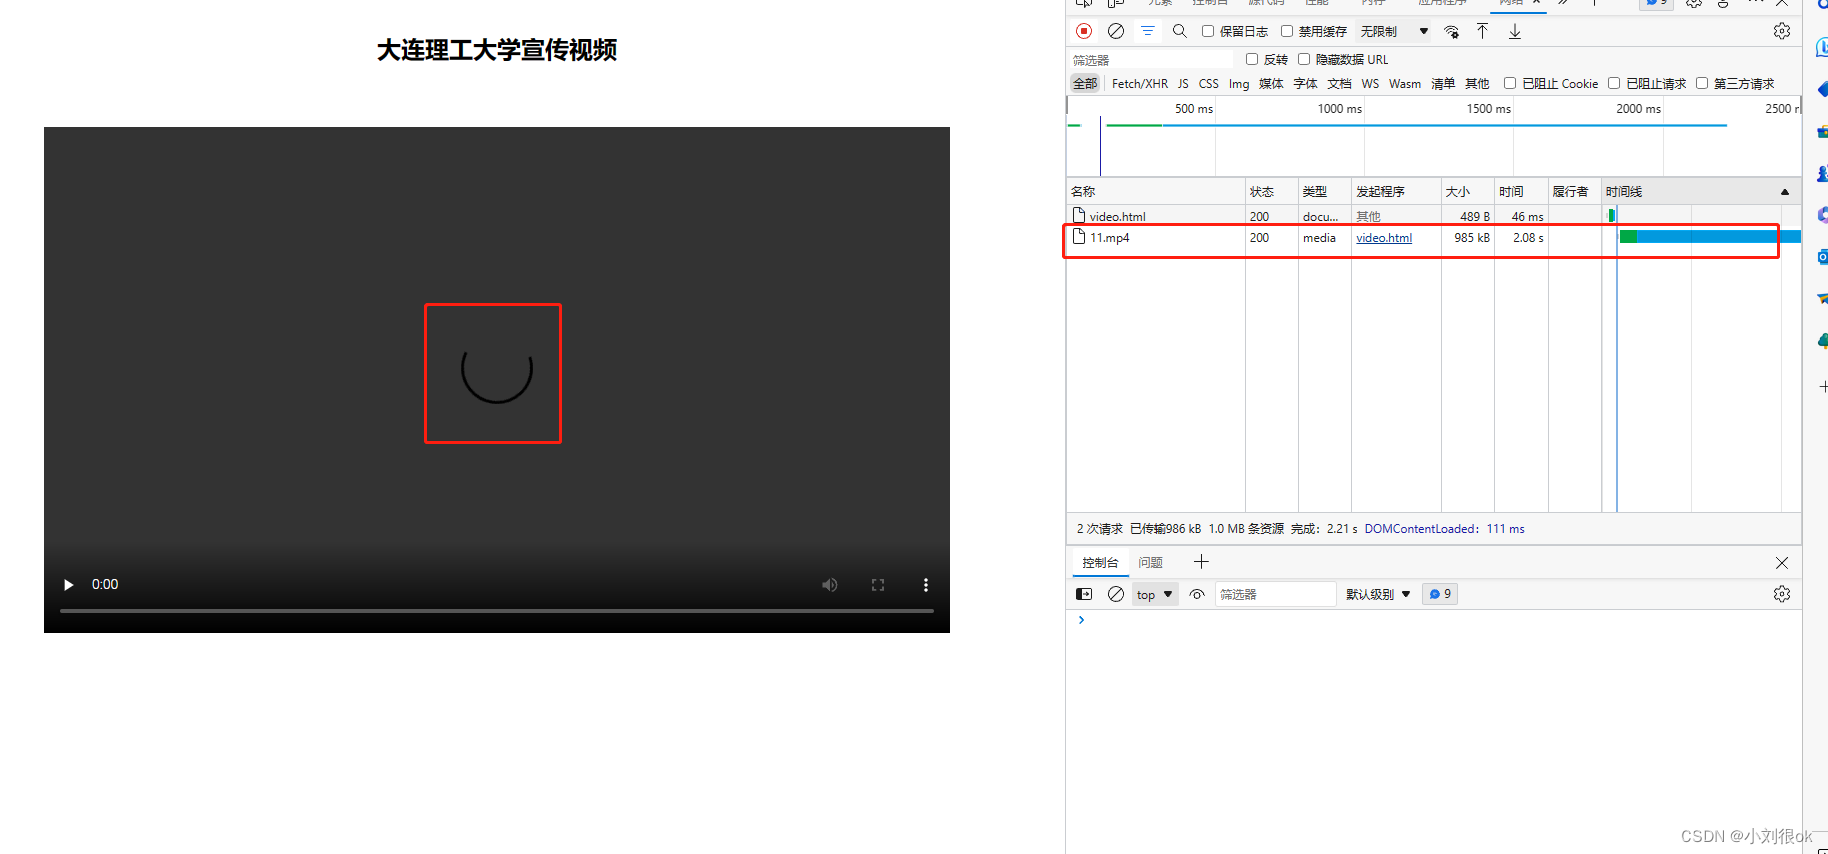Screen dimensions: 1828x854
Task: Select 全部 request type filter
Action: click(x=1085, y=84)
